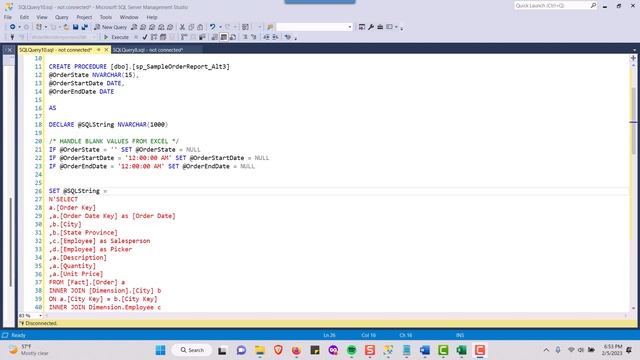Click the Decrease indent icon

coord(267,37)
